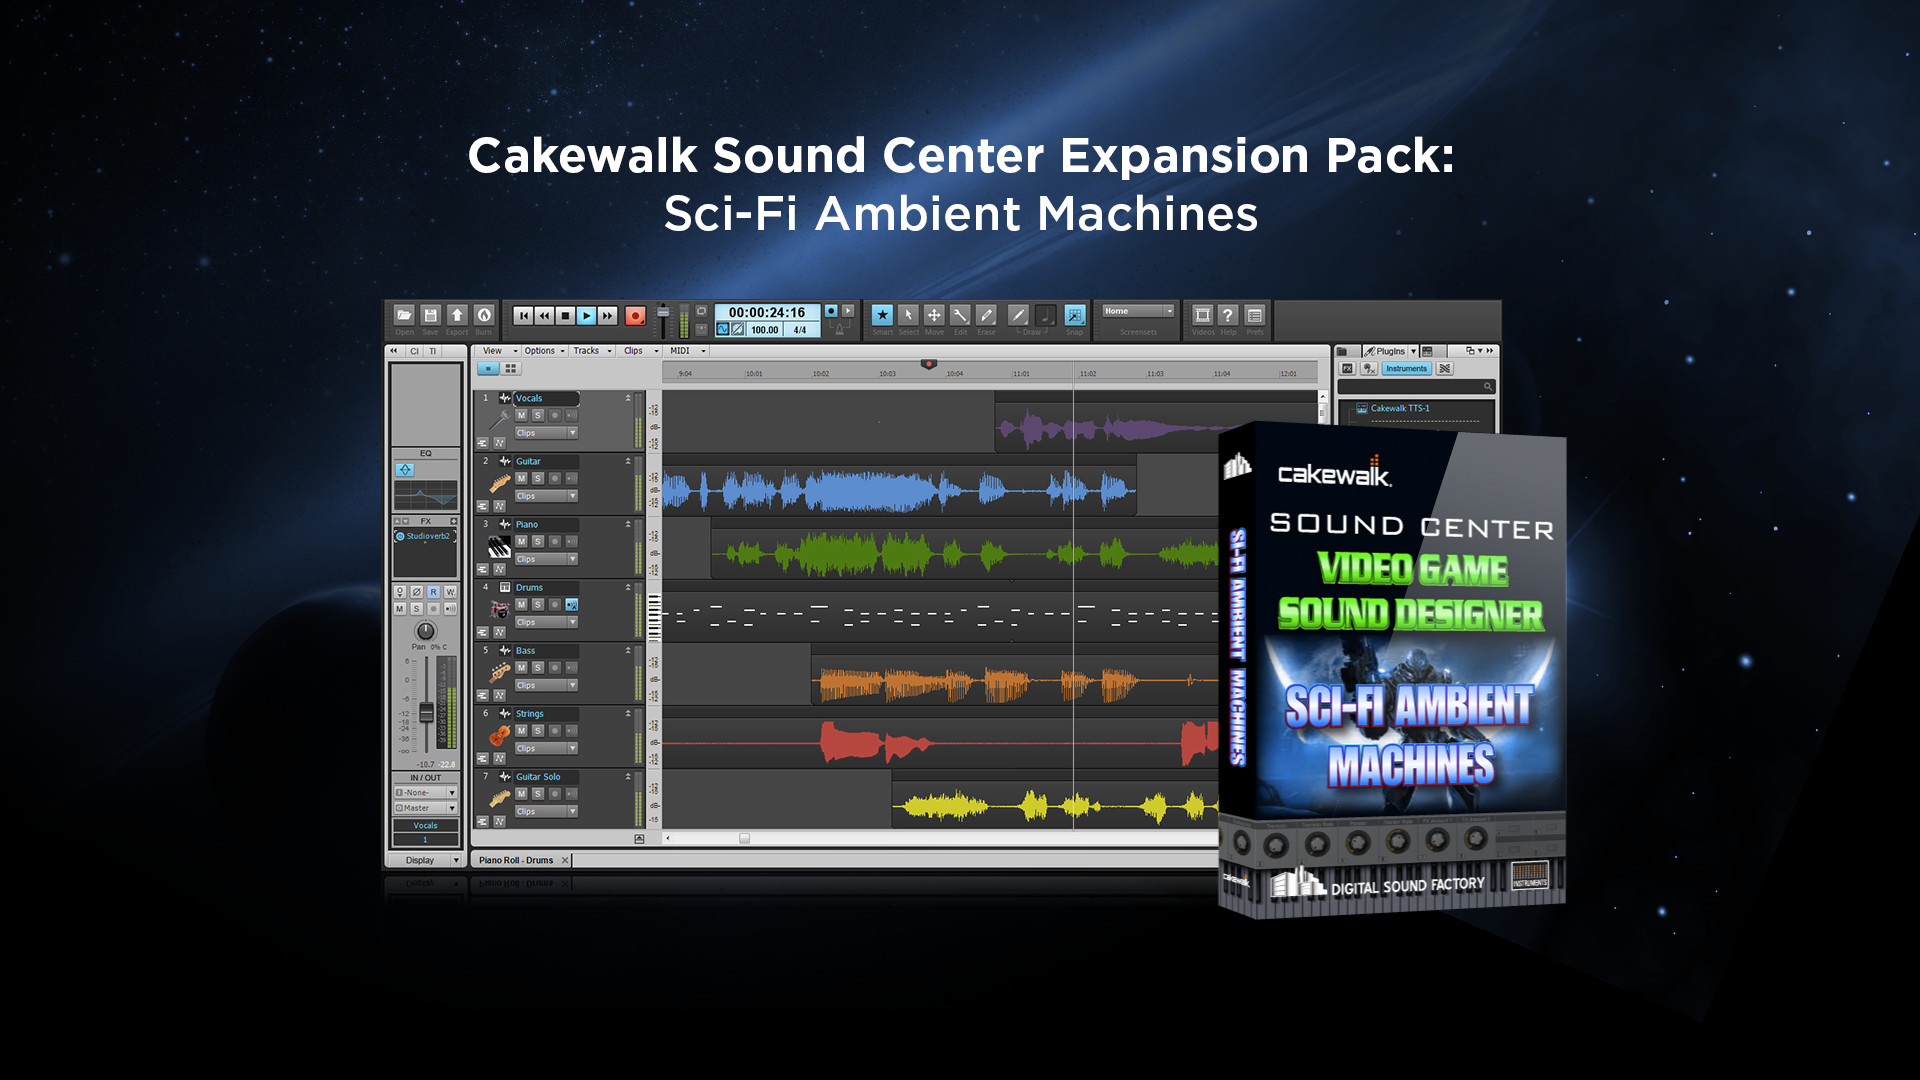Open the Prefs icon

tap(1254, 315)
